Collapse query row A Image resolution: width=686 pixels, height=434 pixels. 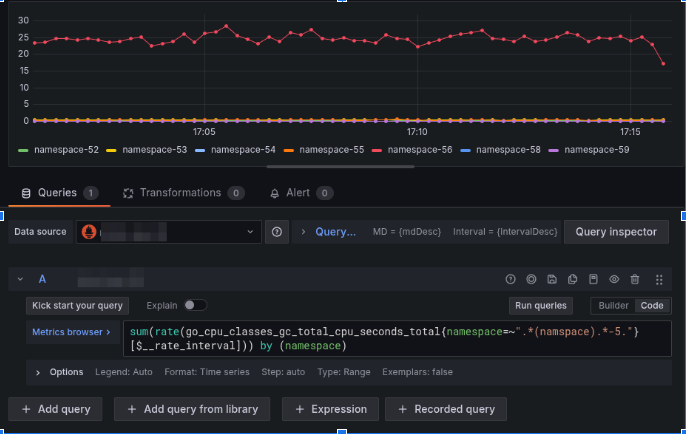(x=20, y=280)
